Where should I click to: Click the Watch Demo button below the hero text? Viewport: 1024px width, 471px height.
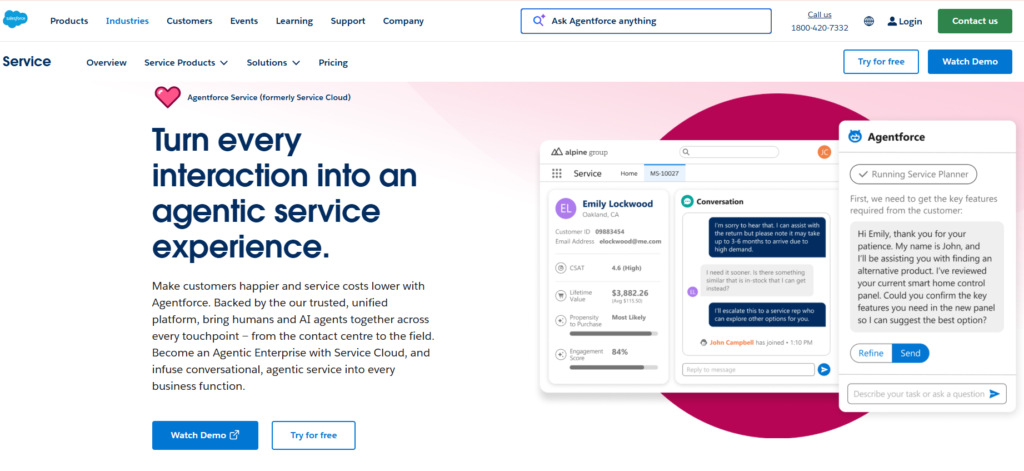[205, 435]
